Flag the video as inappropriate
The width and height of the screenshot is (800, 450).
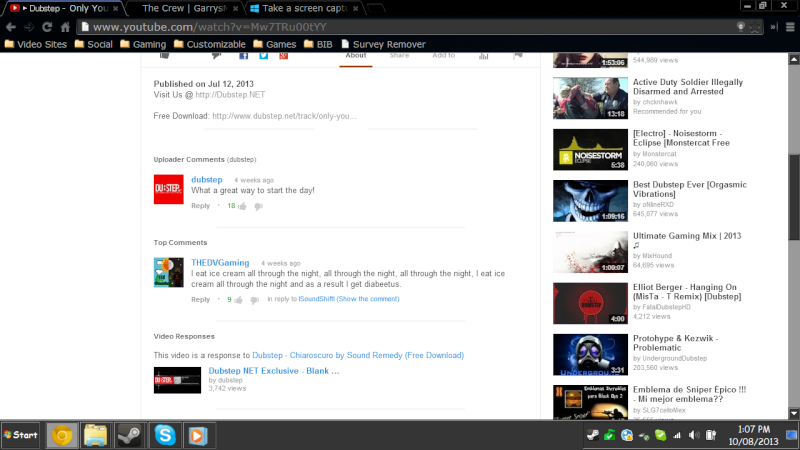tap(518, 56)
